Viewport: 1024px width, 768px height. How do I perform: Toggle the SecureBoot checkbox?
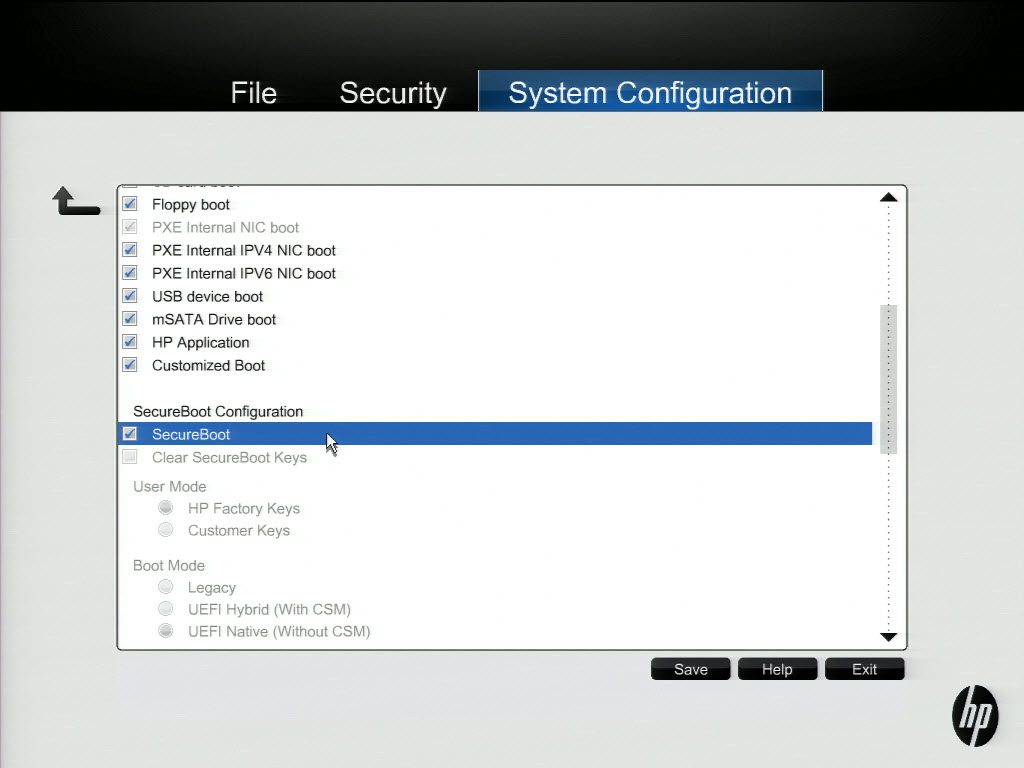pyautogui.click(x=130, y=434)
